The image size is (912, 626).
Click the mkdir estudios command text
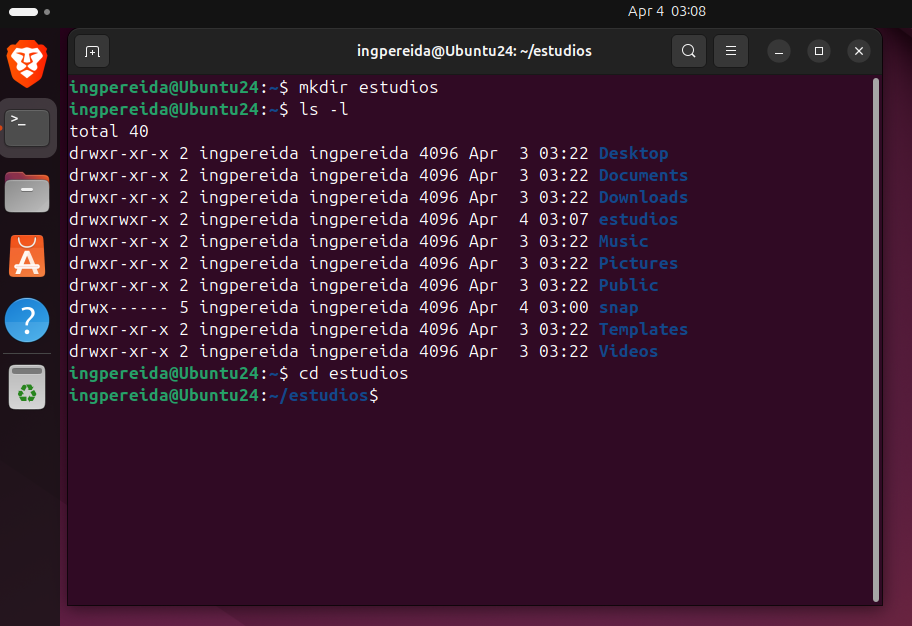[x=368, y=87]
